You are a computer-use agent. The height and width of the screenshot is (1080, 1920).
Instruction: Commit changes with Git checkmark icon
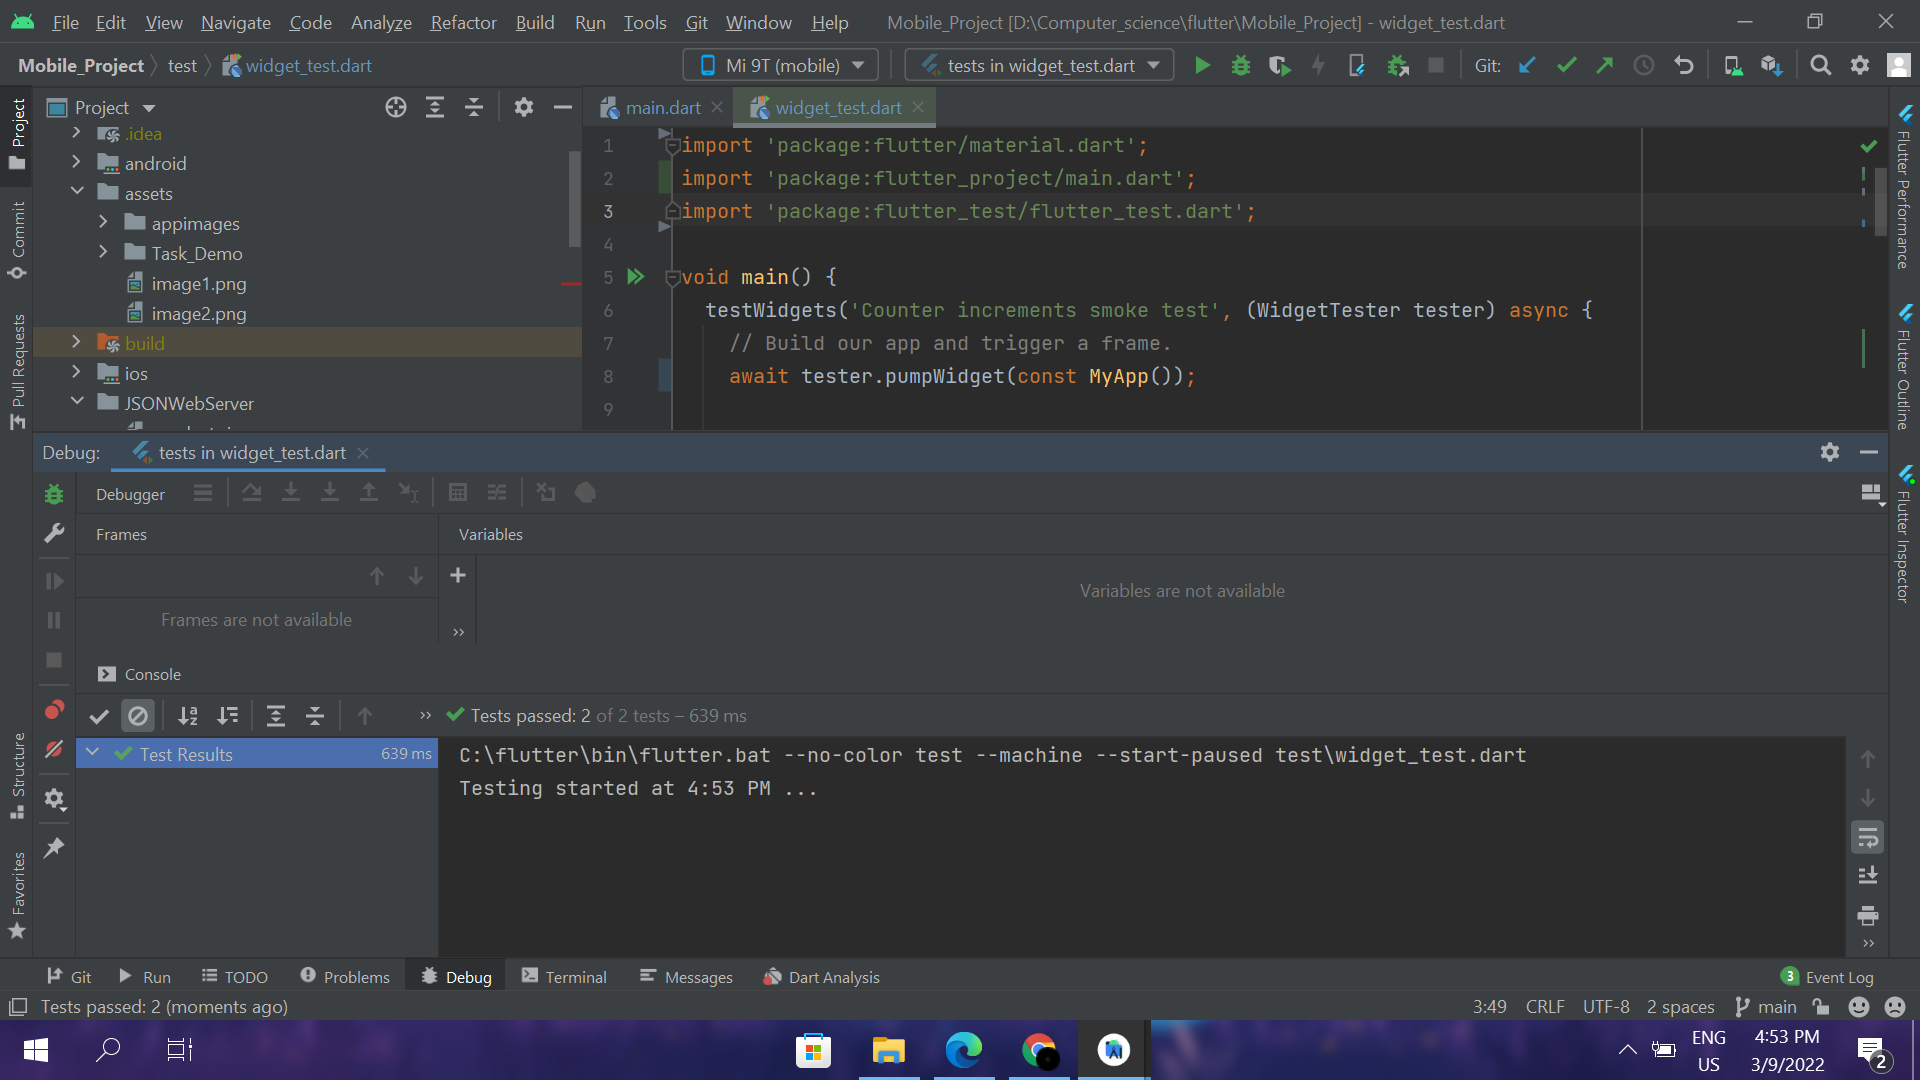click(1566, 66)
